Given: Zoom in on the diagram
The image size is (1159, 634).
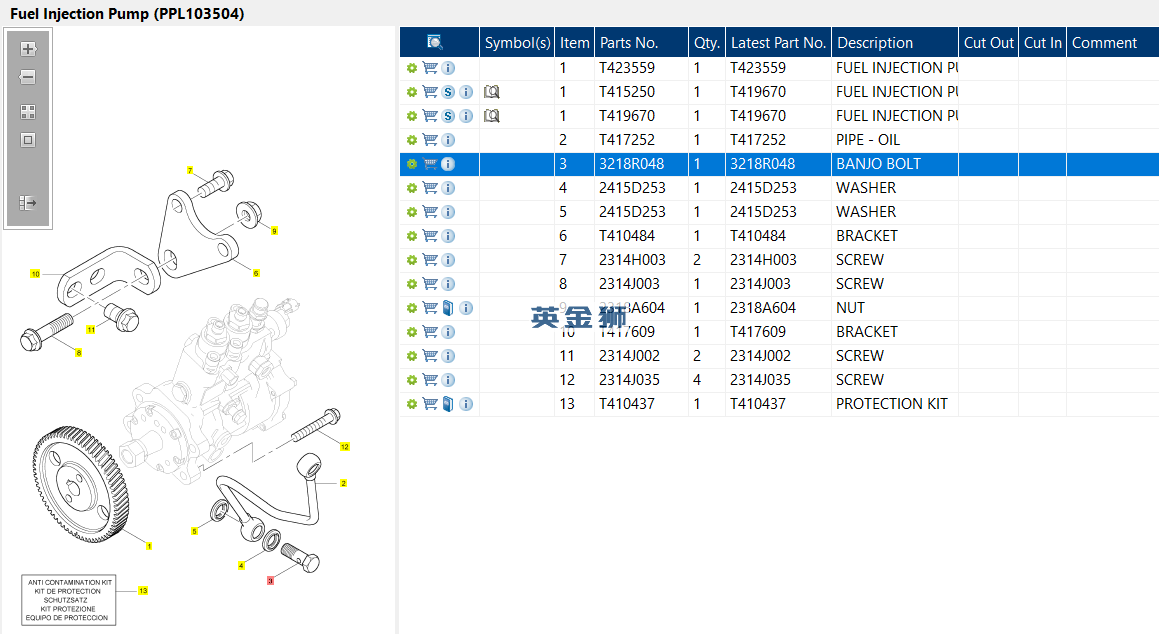Looking at the screenshot, I should (28, 49).
